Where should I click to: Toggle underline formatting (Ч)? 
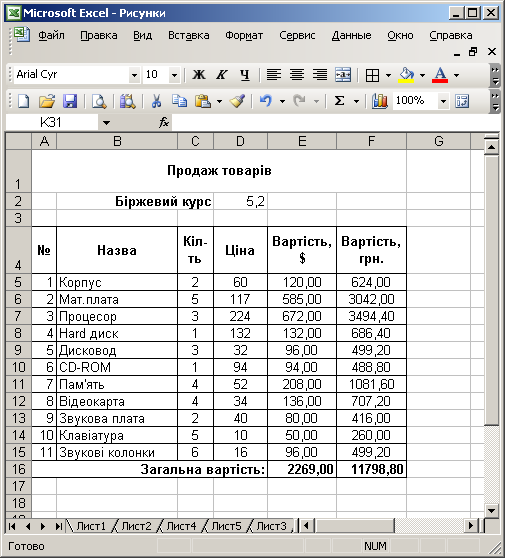click(245, 75)
